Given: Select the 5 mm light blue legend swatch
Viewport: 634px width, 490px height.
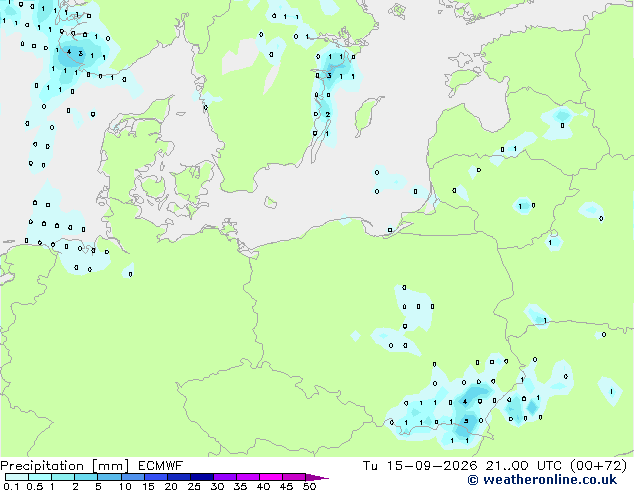Looking at the screenshot, I should point(109,477).
